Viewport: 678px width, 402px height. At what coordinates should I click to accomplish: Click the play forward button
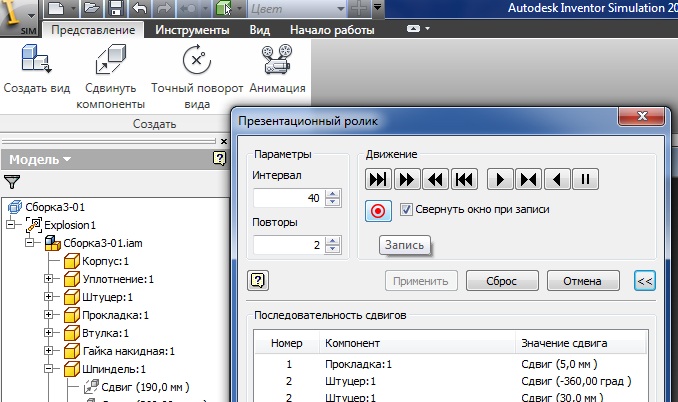[x=500, y=179]
